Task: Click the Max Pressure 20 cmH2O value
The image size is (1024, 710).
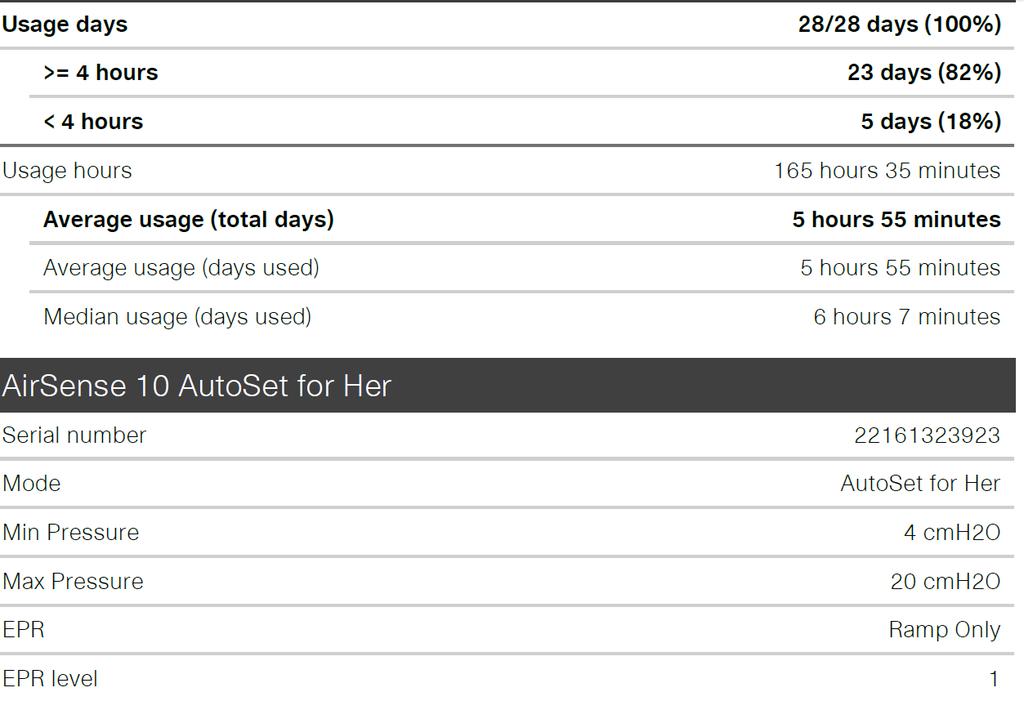Action: tap(945, 581)
